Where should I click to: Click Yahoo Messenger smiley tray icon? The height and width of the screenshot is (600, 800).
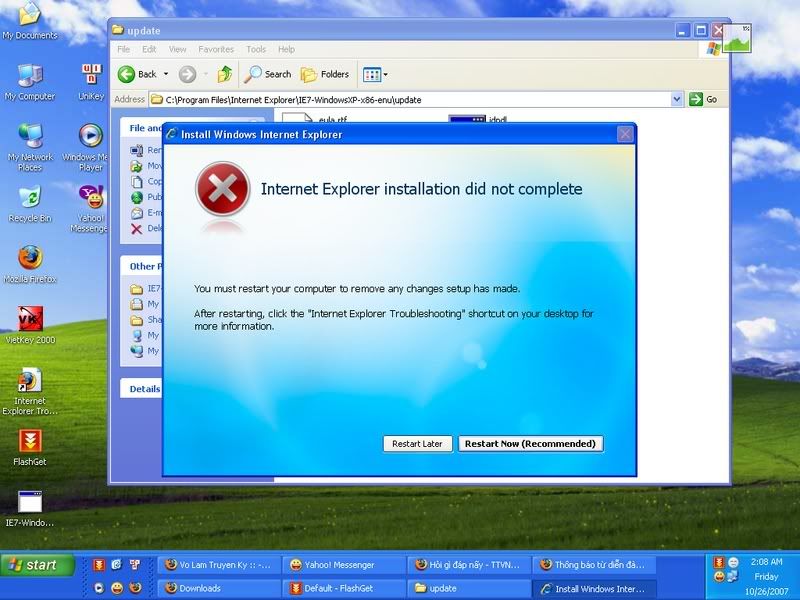719,577
